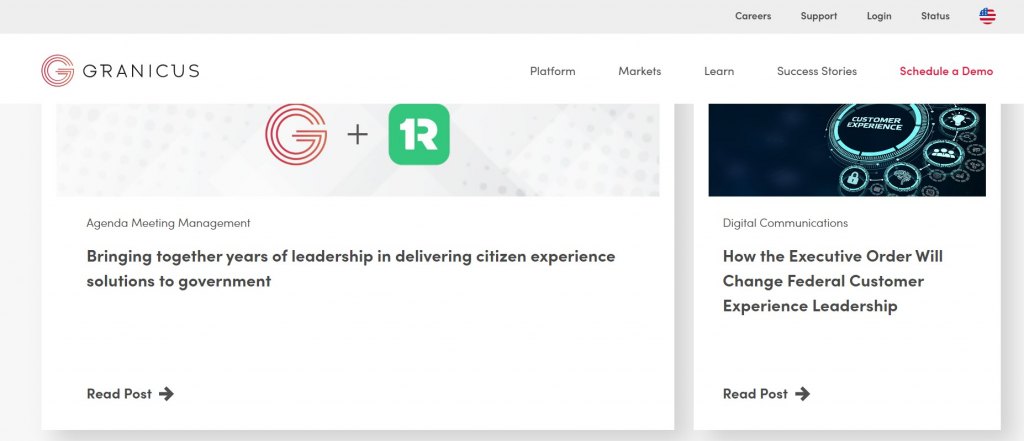Open the US flag language selector
The height and width of the screenshot is (441, 1024).
(x=987, y=16)
